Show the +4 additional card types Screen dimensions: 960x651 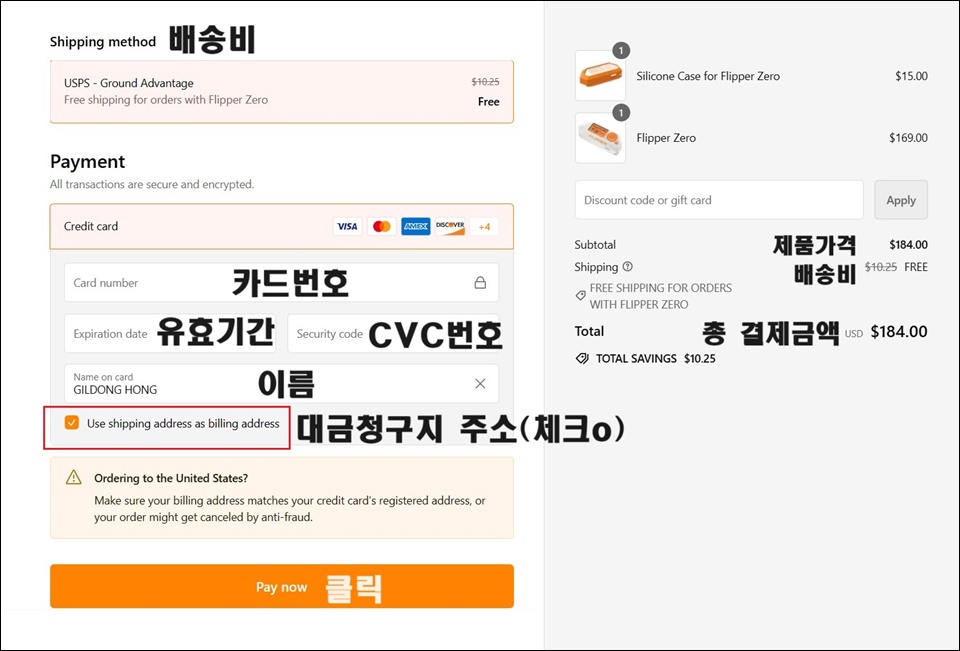(484, 227)
